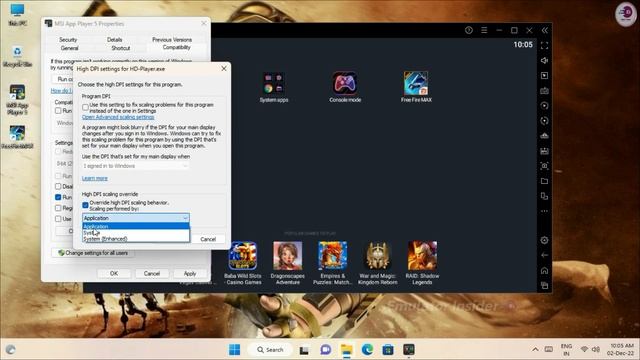Image resolution: width=640 pixels, height=360 pixels.
Task: Open the media folder icon in App Player sidebar
Action: [544, 181]
